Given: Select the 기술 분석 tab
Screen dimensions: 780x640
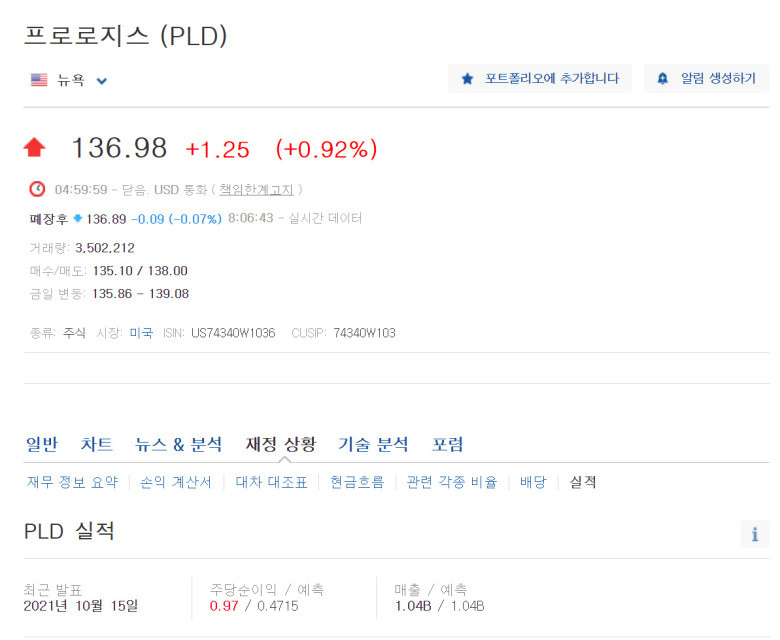Looking at the screenshot, I should click(373, 444).
